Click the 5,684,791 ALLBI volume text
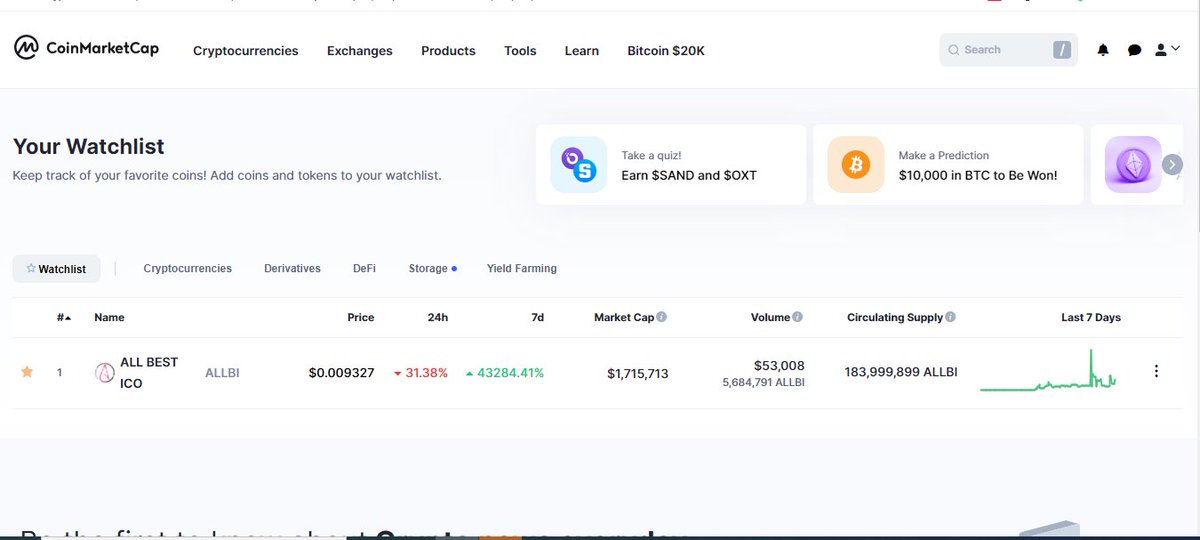The image size is (1200, 540). tap(763, 383)
